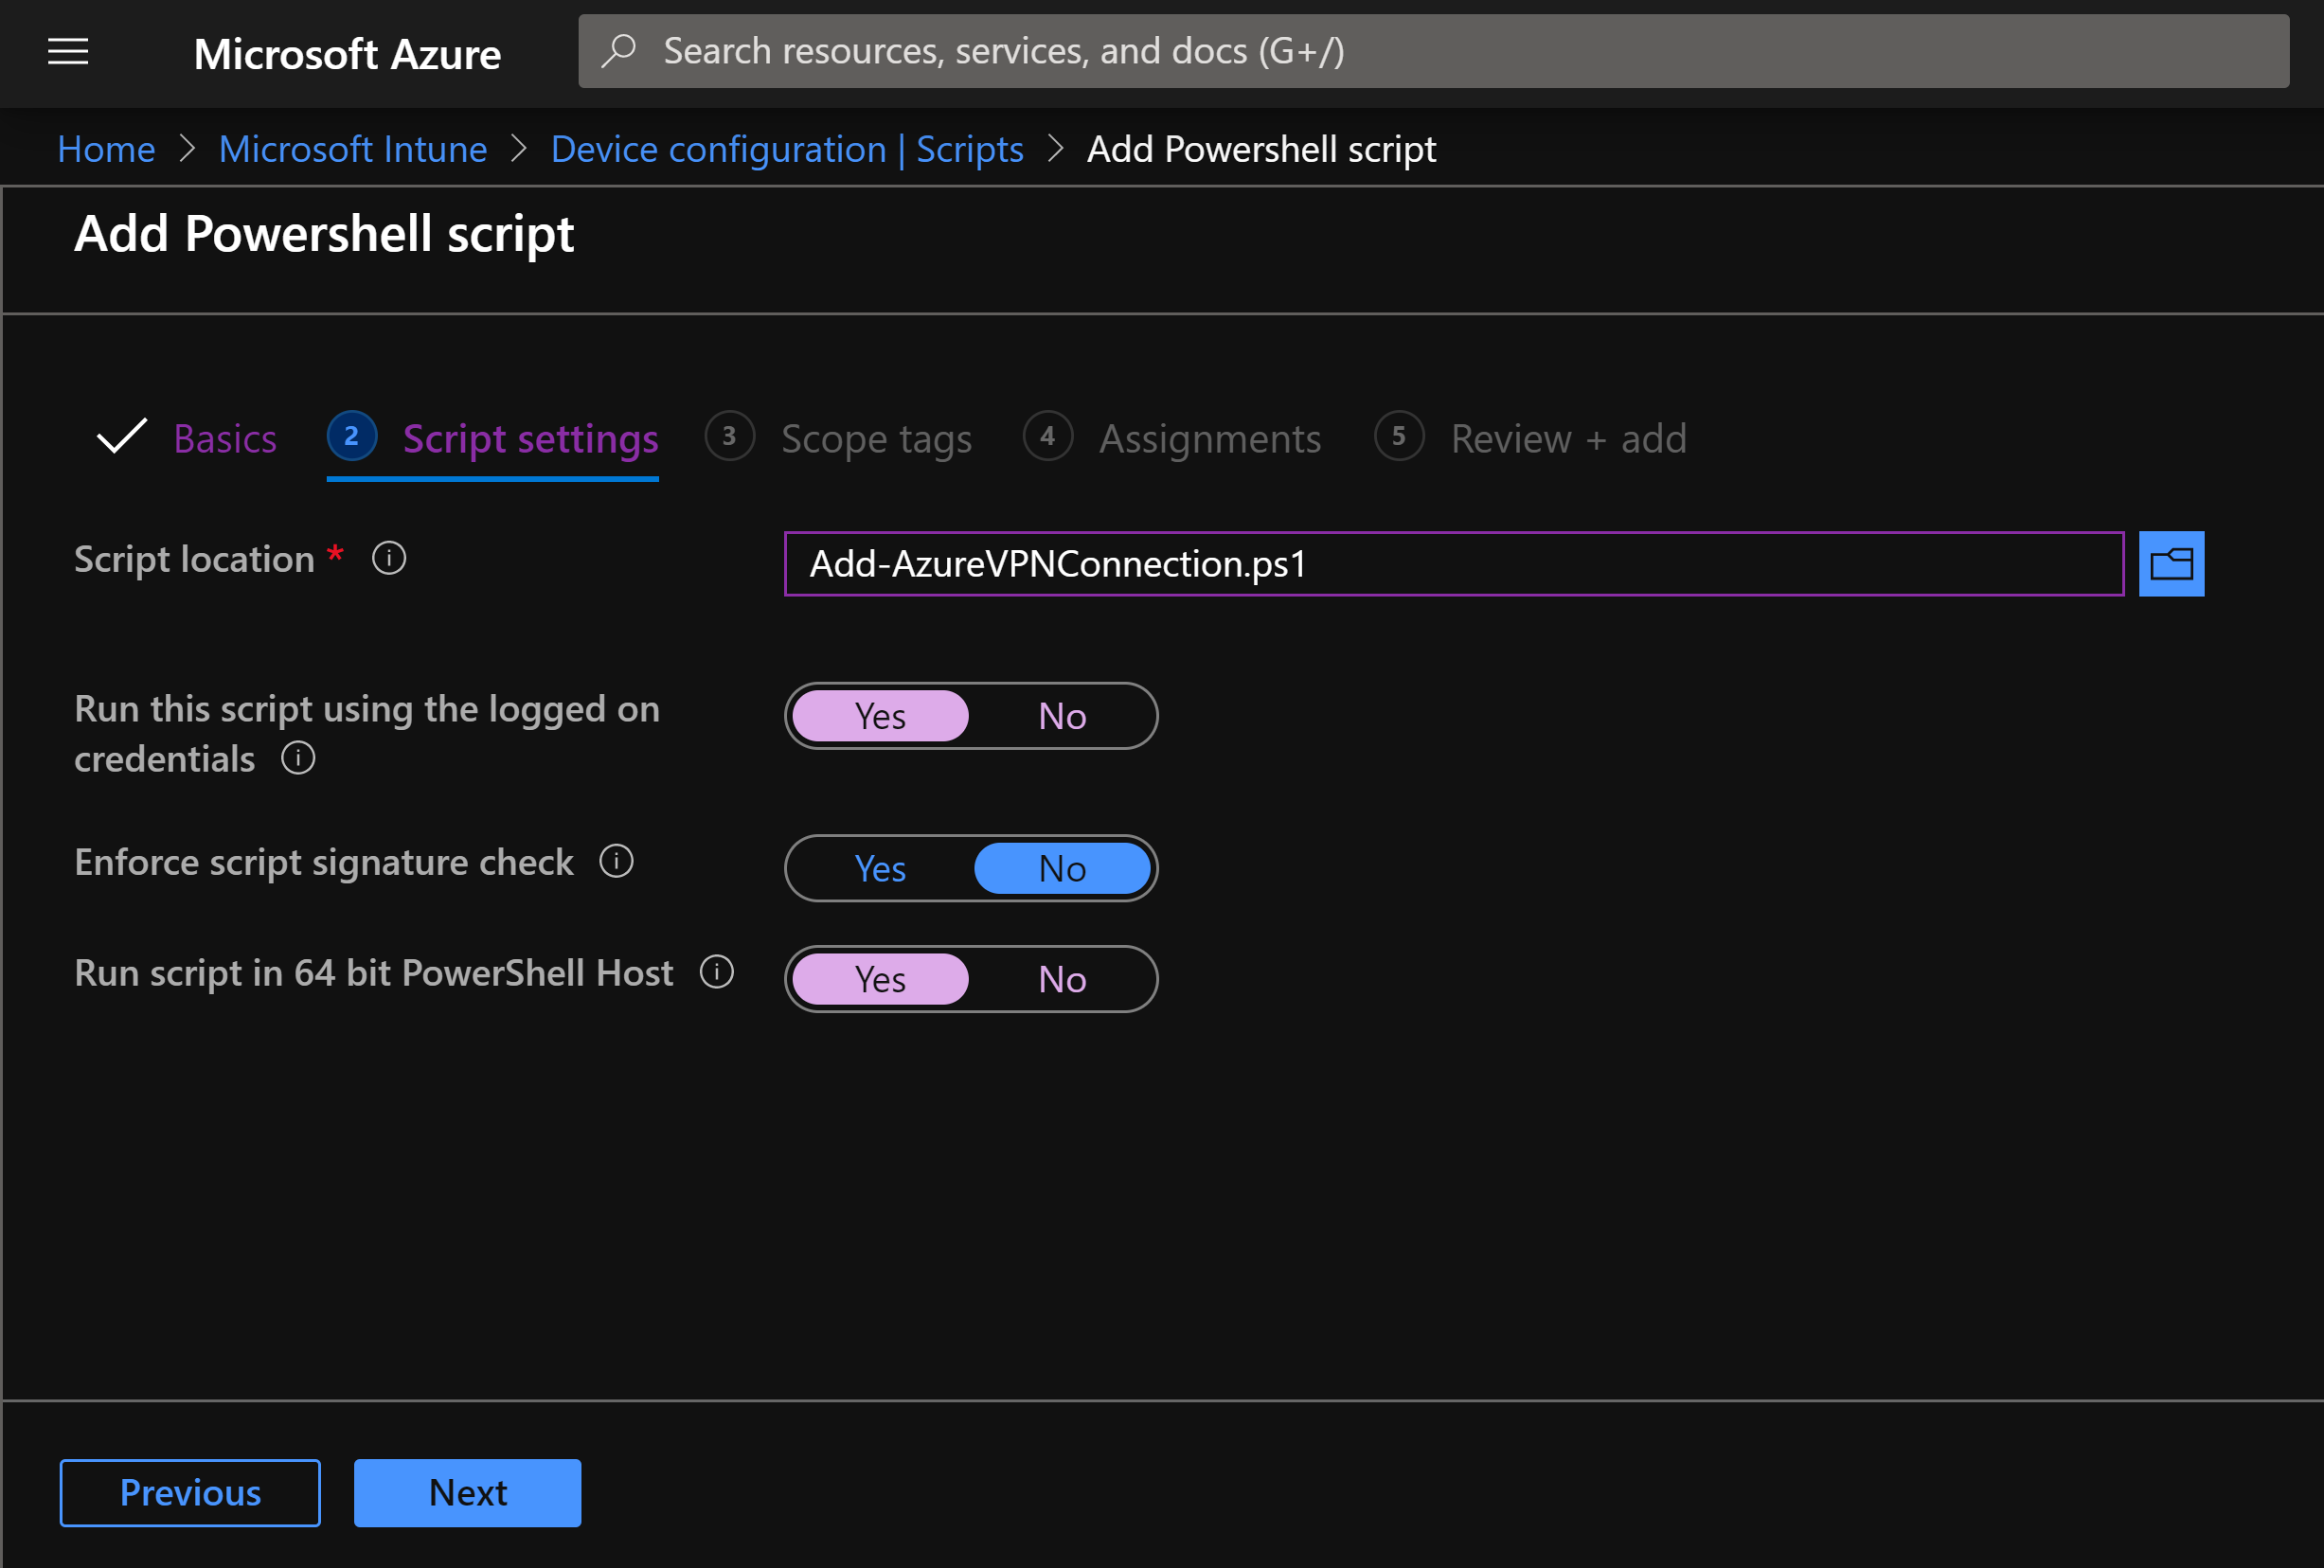
Task: Set logged on credentials to Yes
Action: [x=880, y=716]
